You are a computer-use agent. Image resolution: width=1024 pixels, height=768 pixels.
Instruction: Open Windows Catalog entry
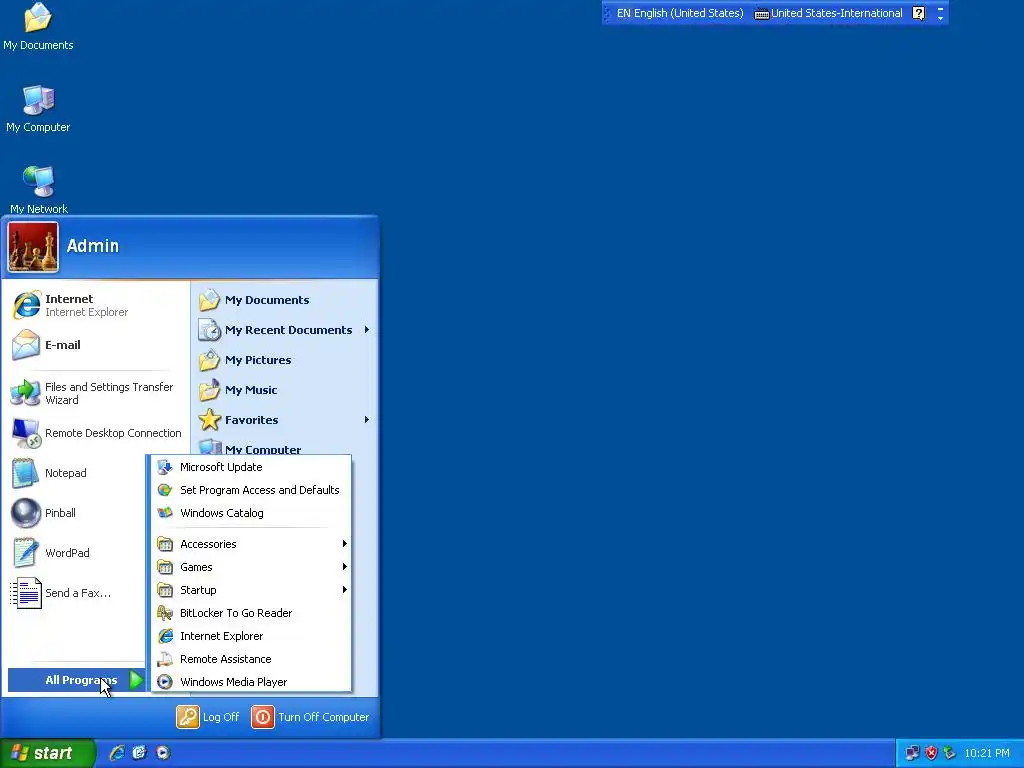pos(251,513)
